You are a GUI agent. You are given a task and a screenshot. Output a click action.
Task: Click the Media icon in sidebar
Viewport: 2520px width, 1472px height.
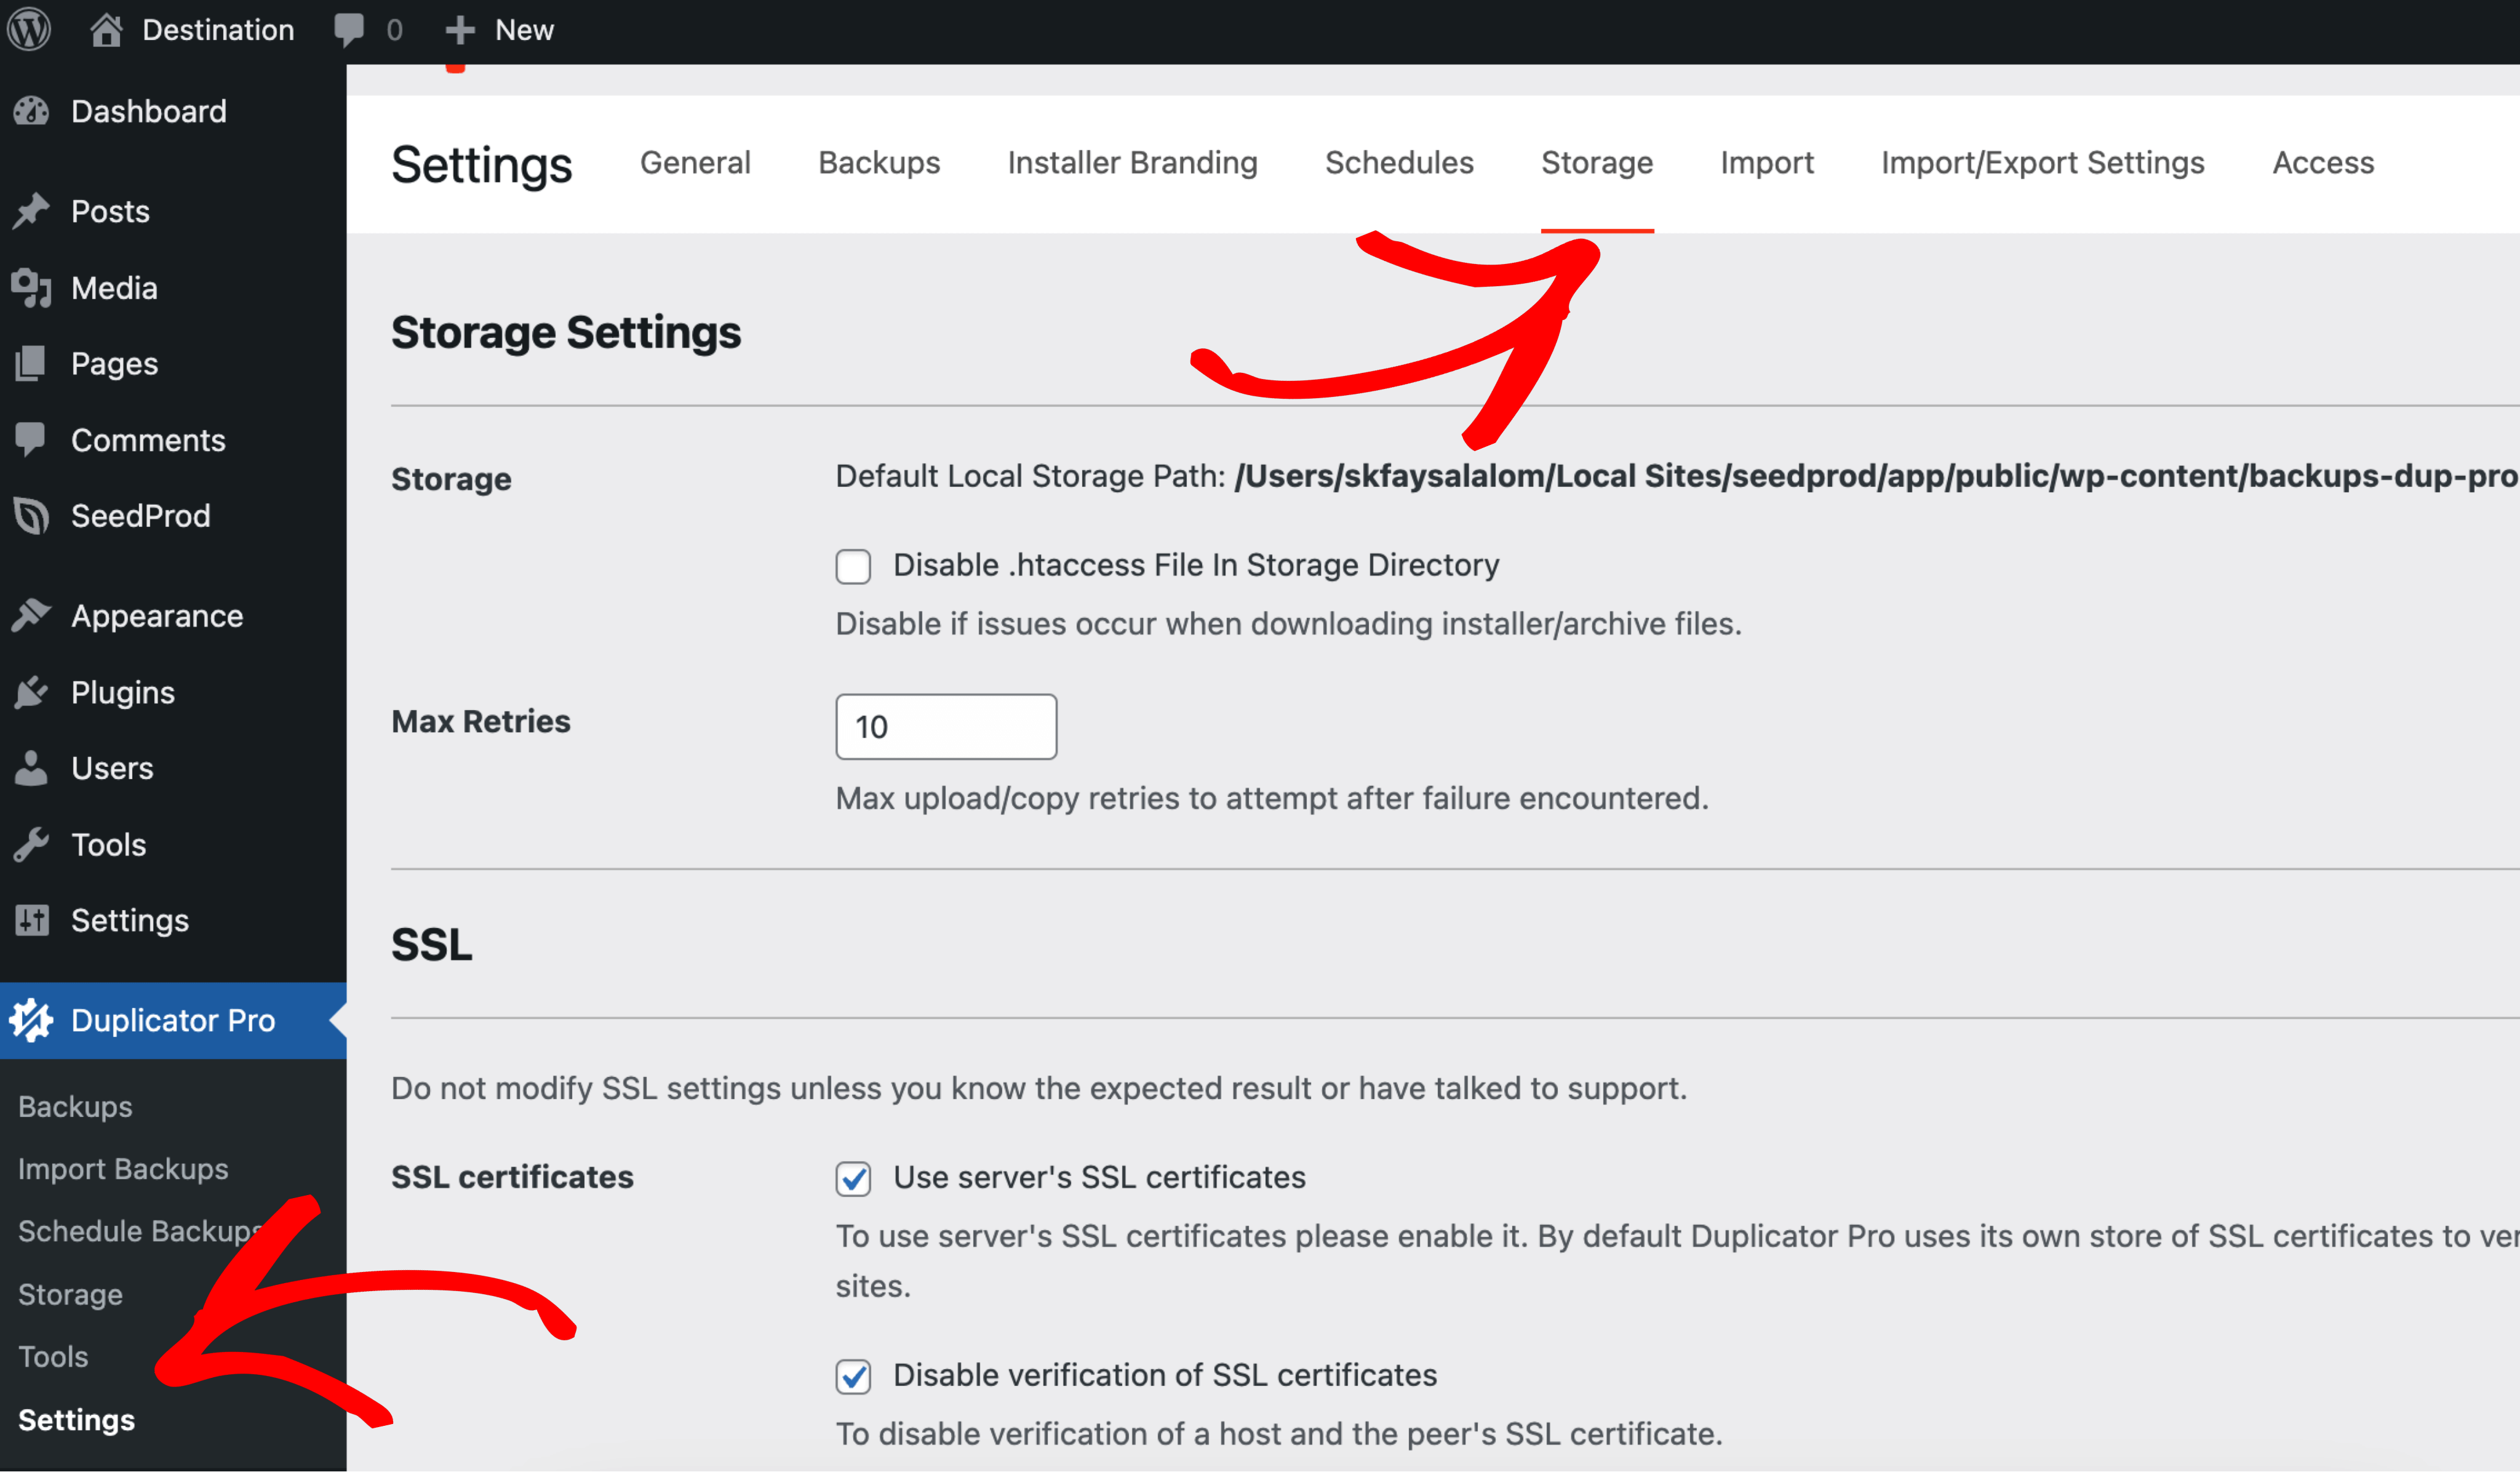click(31, 288)
